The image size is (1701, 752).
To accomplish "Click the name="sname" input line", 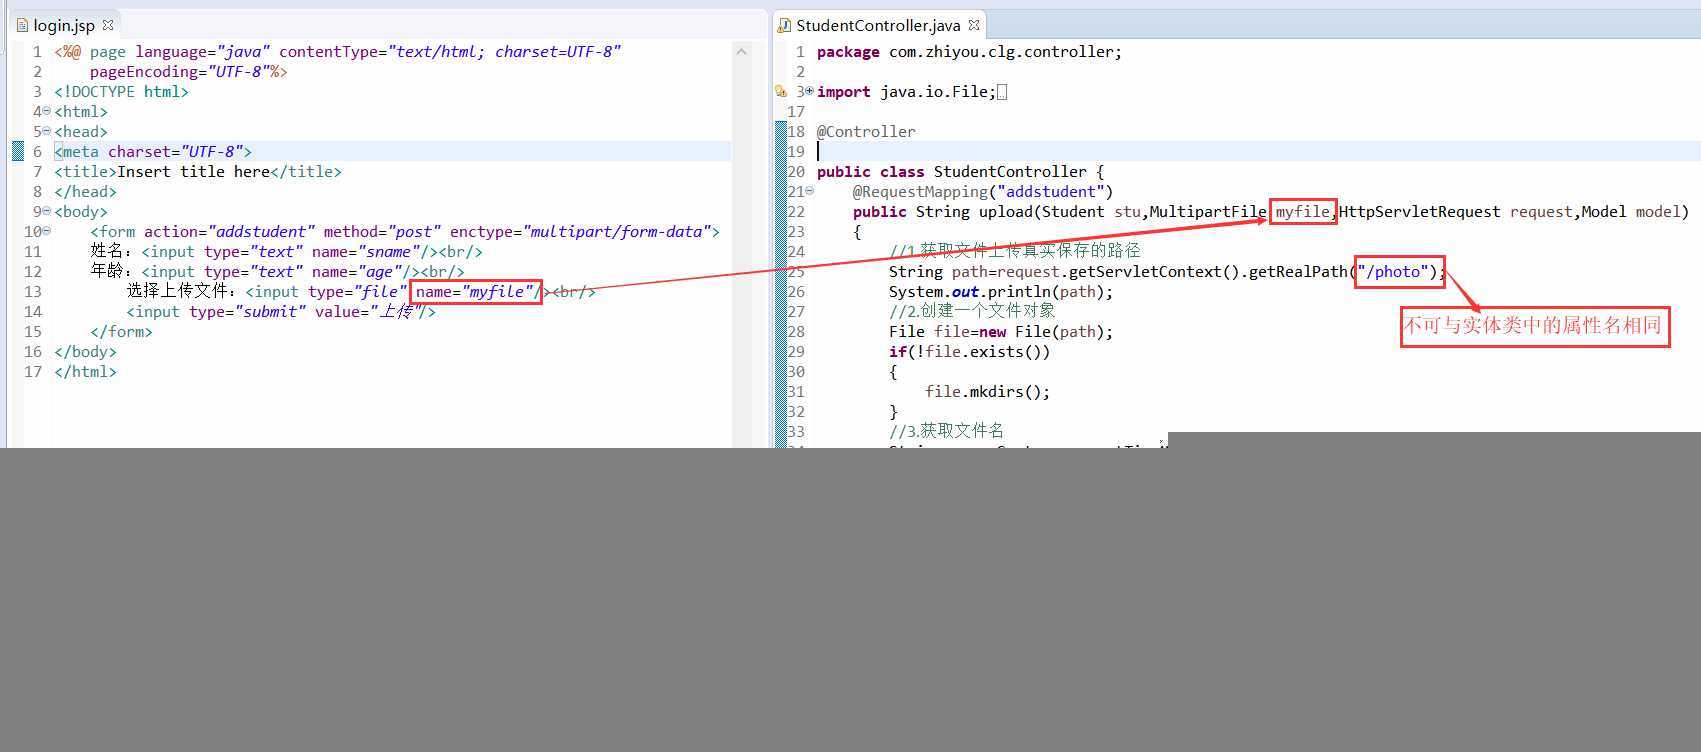I will [286, 252].
